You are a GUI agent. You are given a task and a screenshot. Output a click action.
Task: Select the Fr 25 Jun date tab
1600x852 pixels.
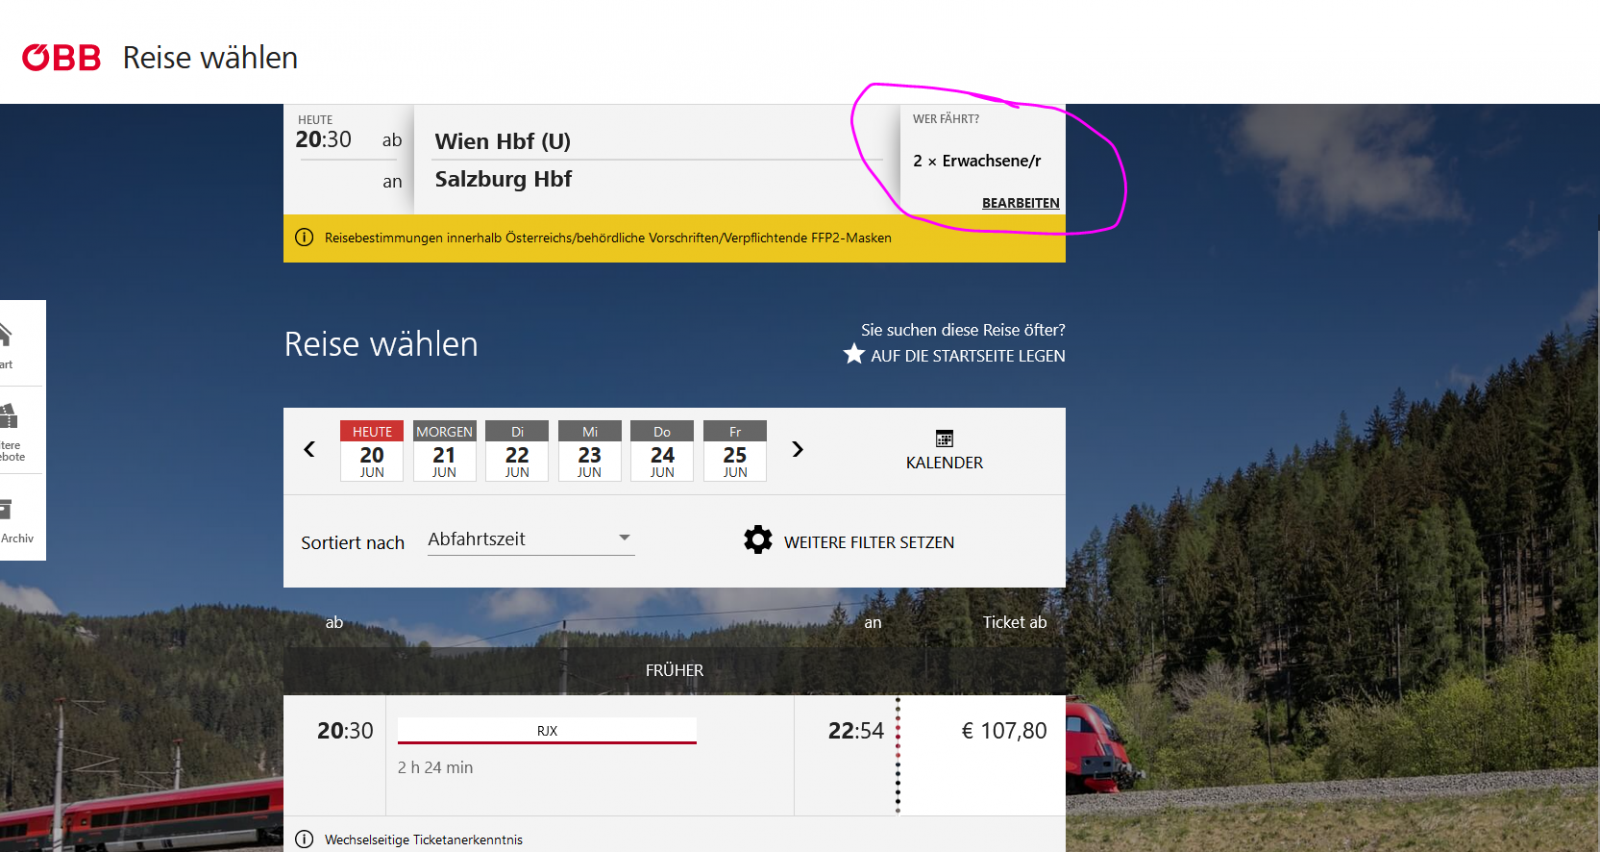pos(735,451)
